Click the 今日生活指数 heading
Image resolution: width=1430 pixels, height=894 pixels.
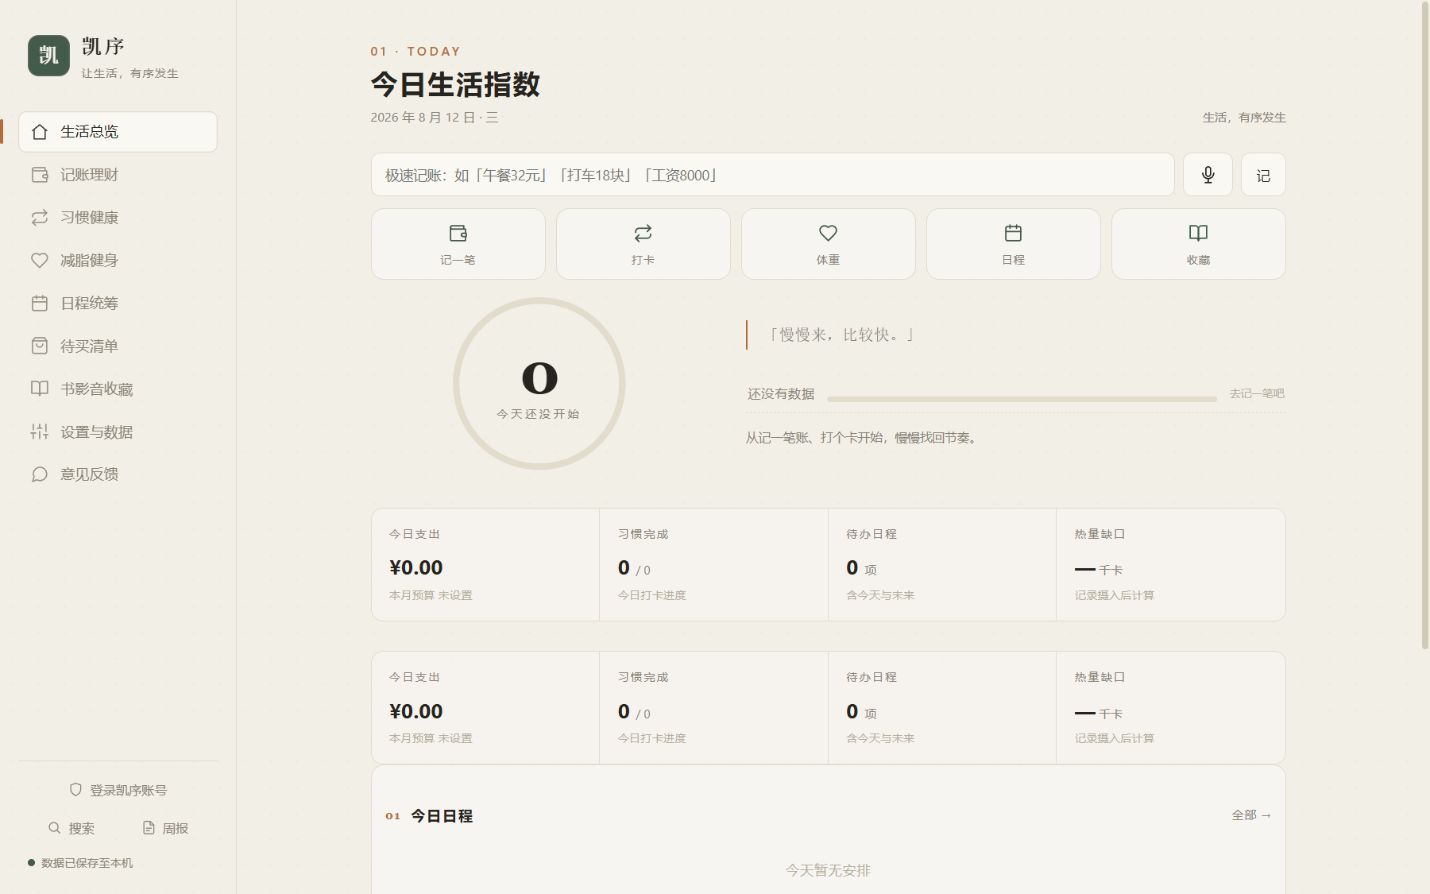tap(456, 84)
